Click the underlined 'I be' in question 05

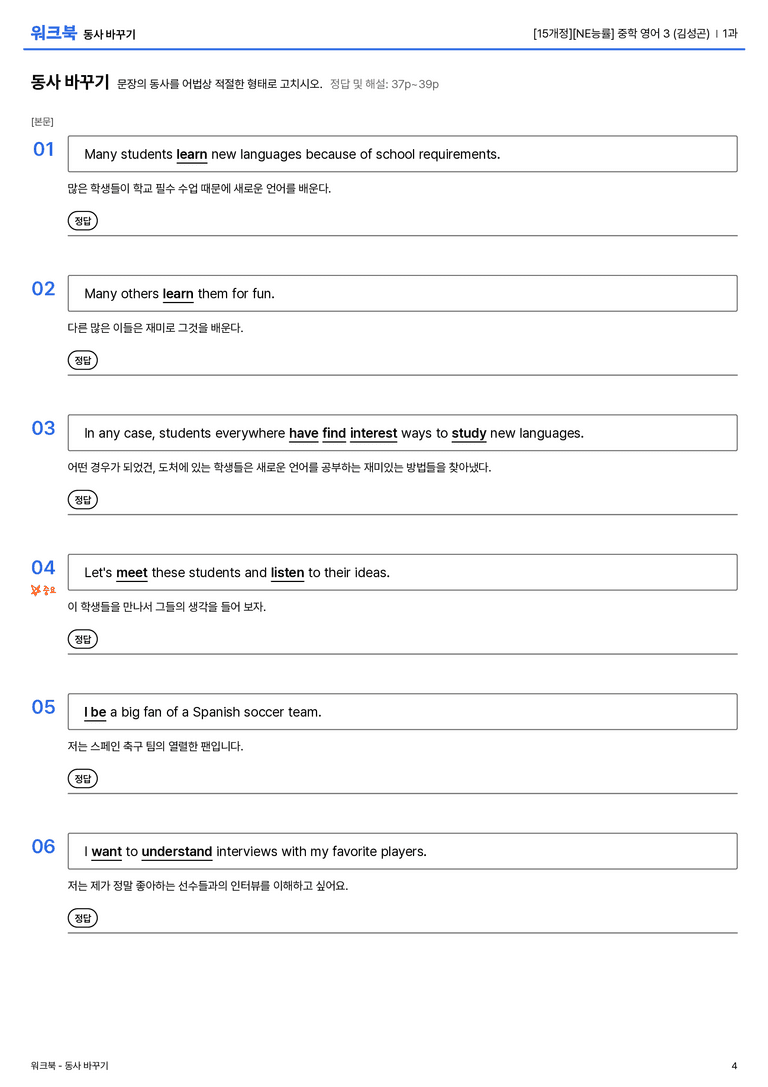click(95, 712)
